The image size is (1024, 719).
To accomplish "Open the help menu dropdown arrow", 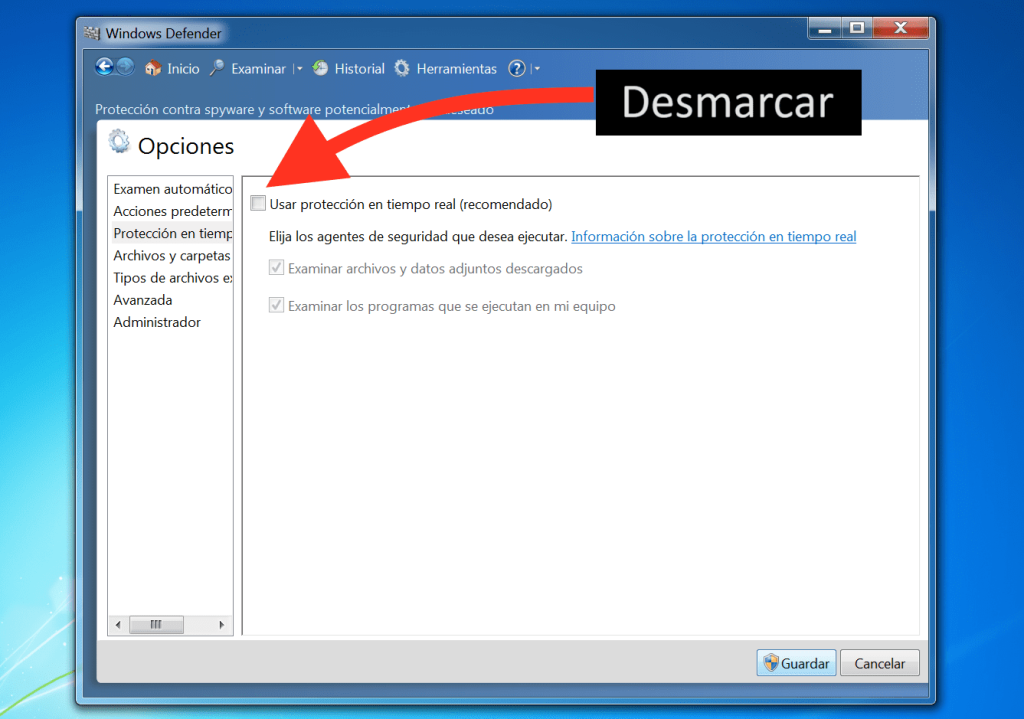I will pyautogui.click(x=537, y=68).
